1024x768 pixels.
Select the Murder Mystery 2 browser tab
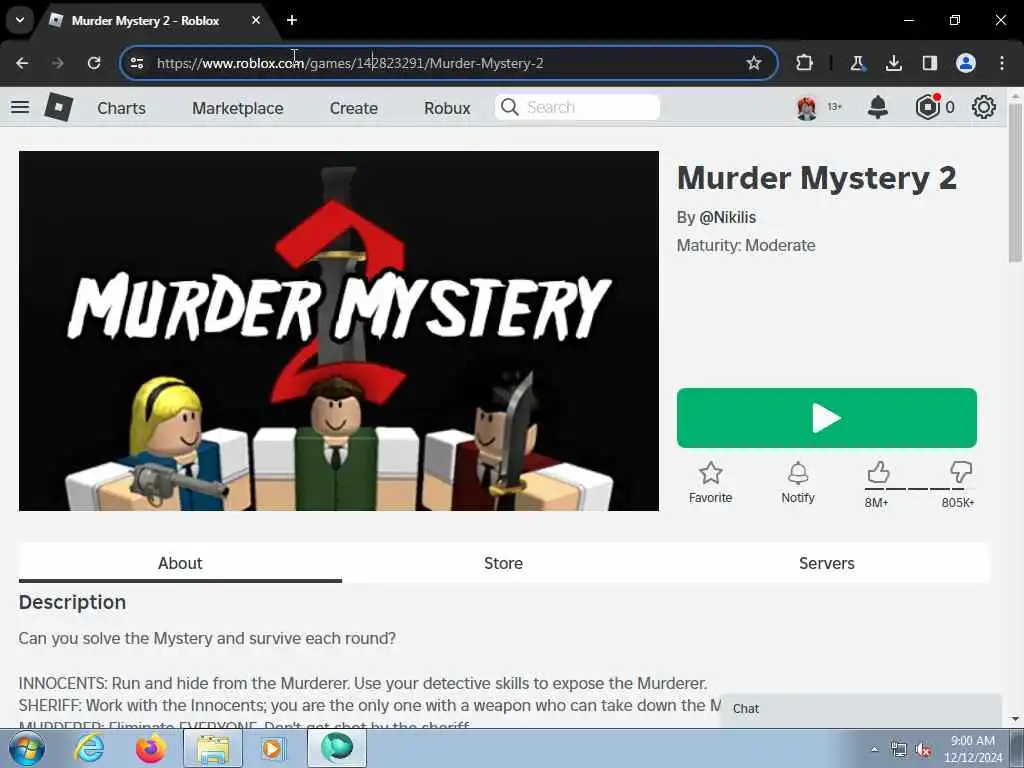point(145,20)
